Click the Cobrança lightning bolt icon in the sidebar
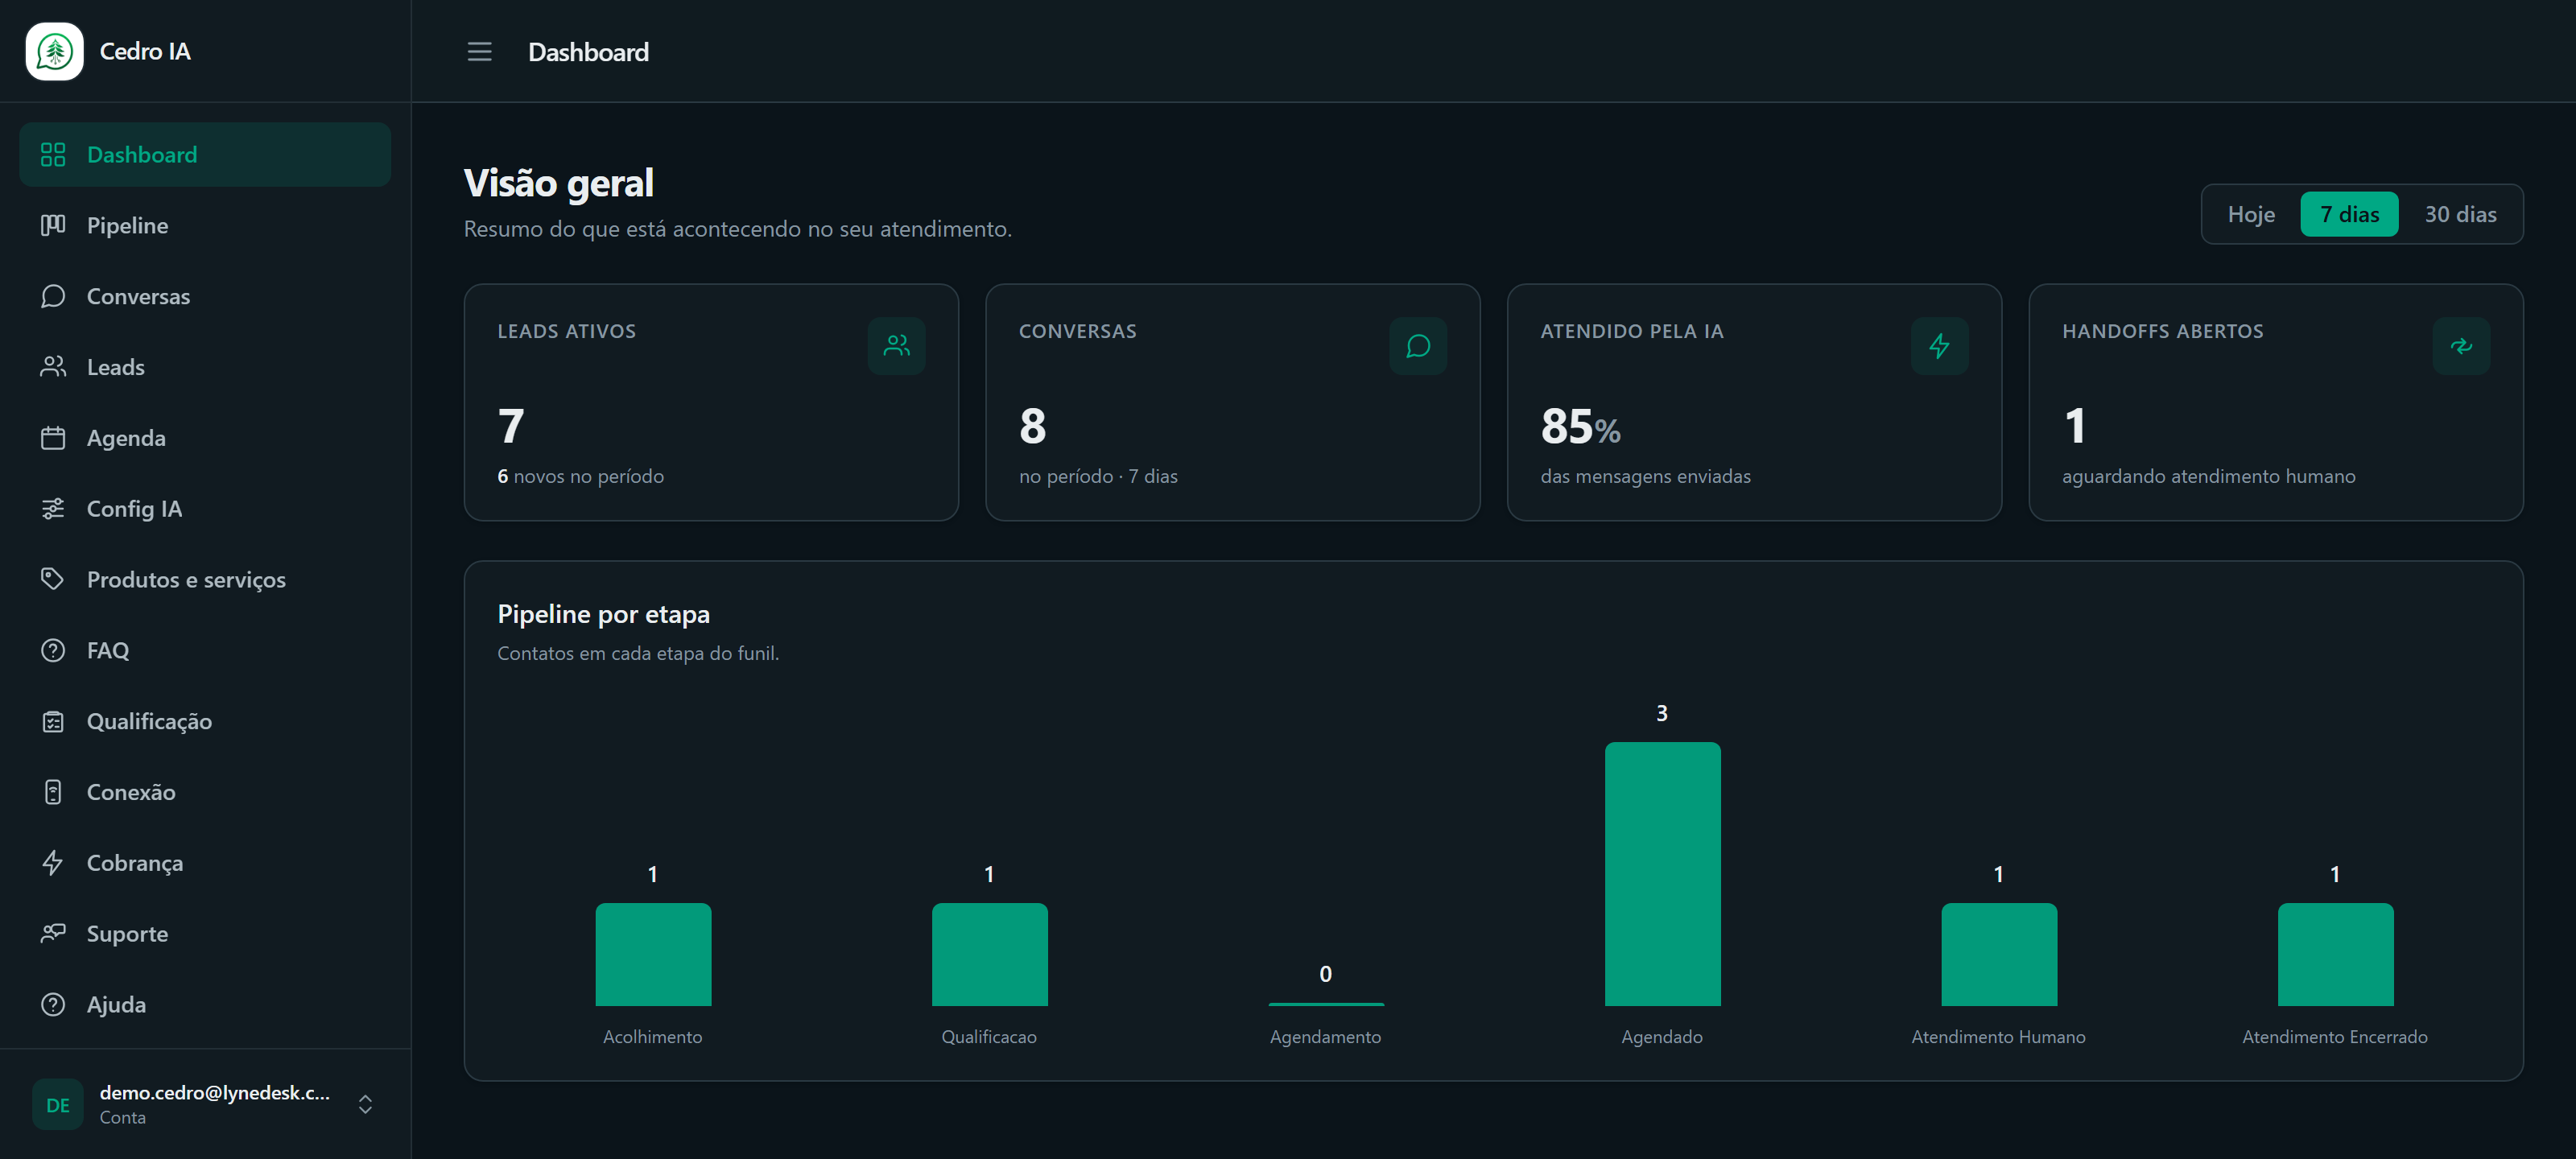This screenshot has width=2576, height=1159. (53, 863)
